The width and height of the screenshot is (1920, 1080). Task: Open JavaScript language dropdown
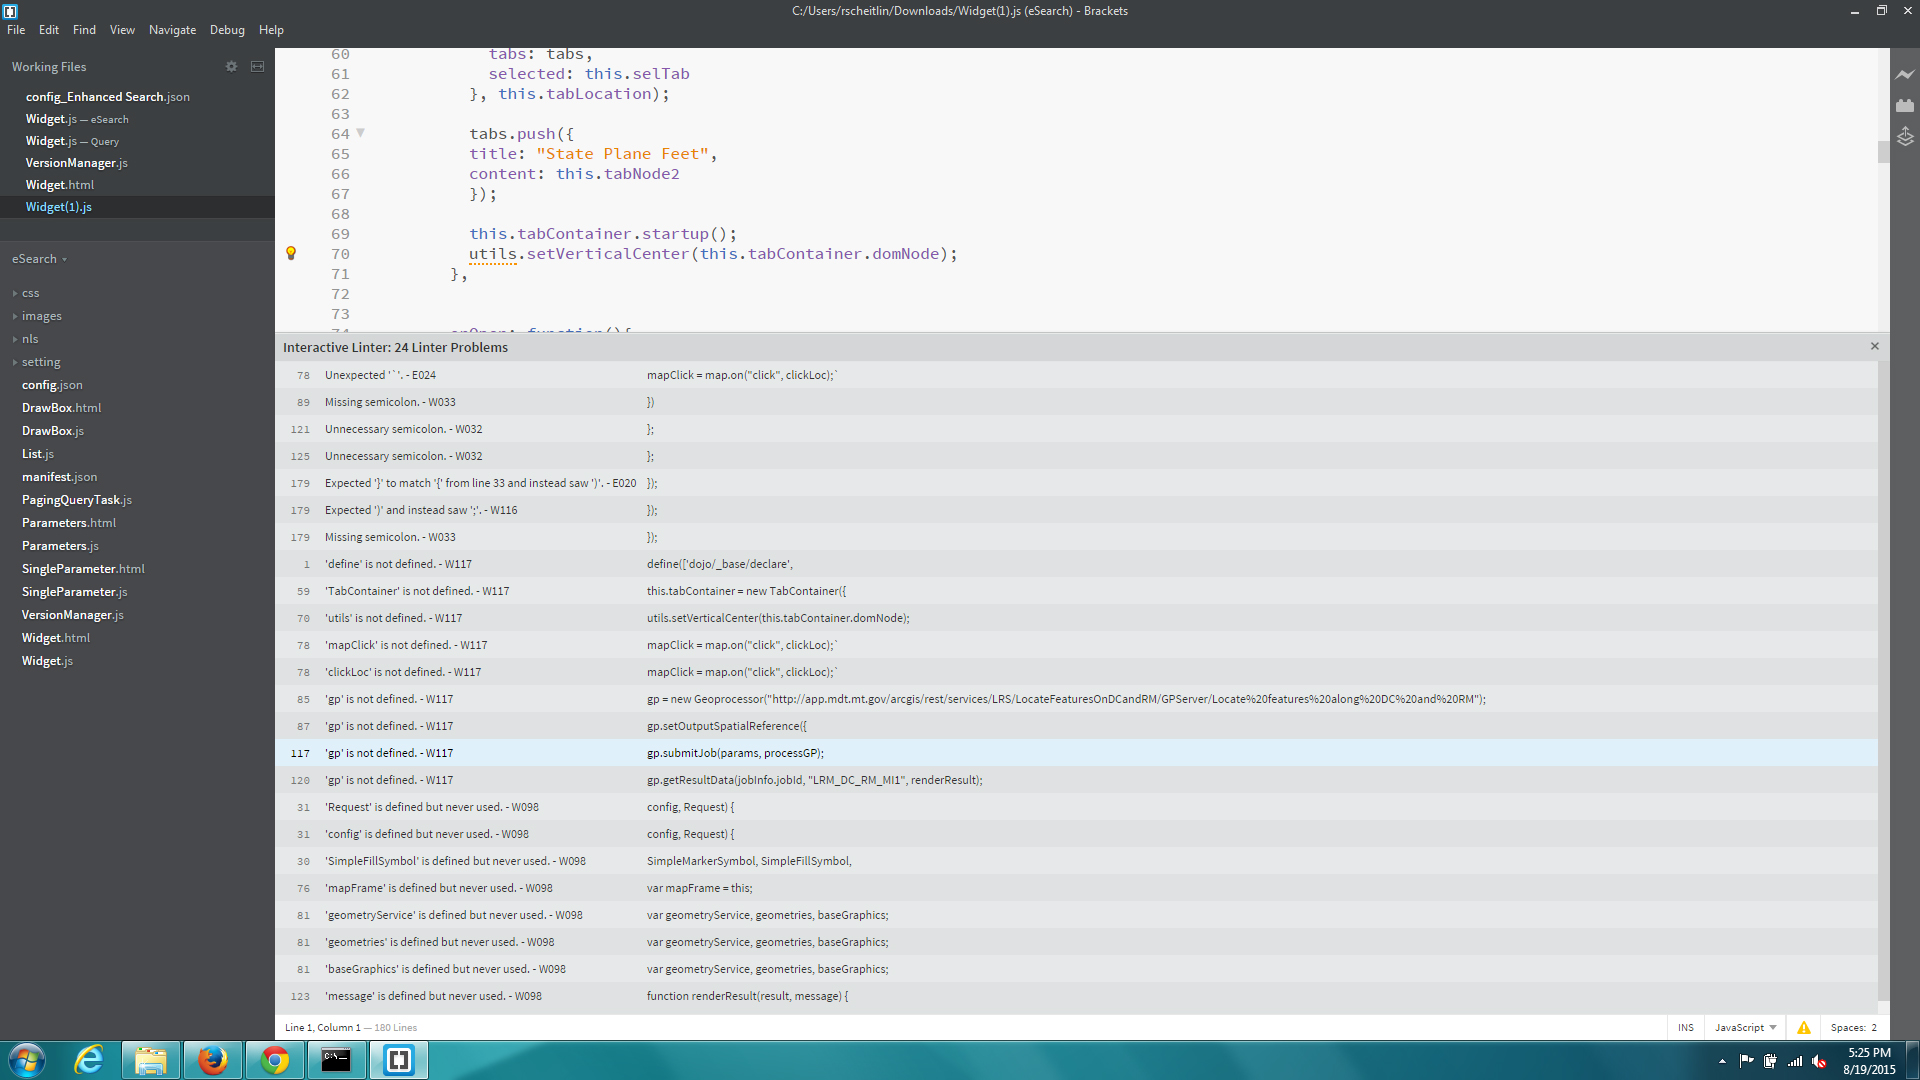1745,1027
